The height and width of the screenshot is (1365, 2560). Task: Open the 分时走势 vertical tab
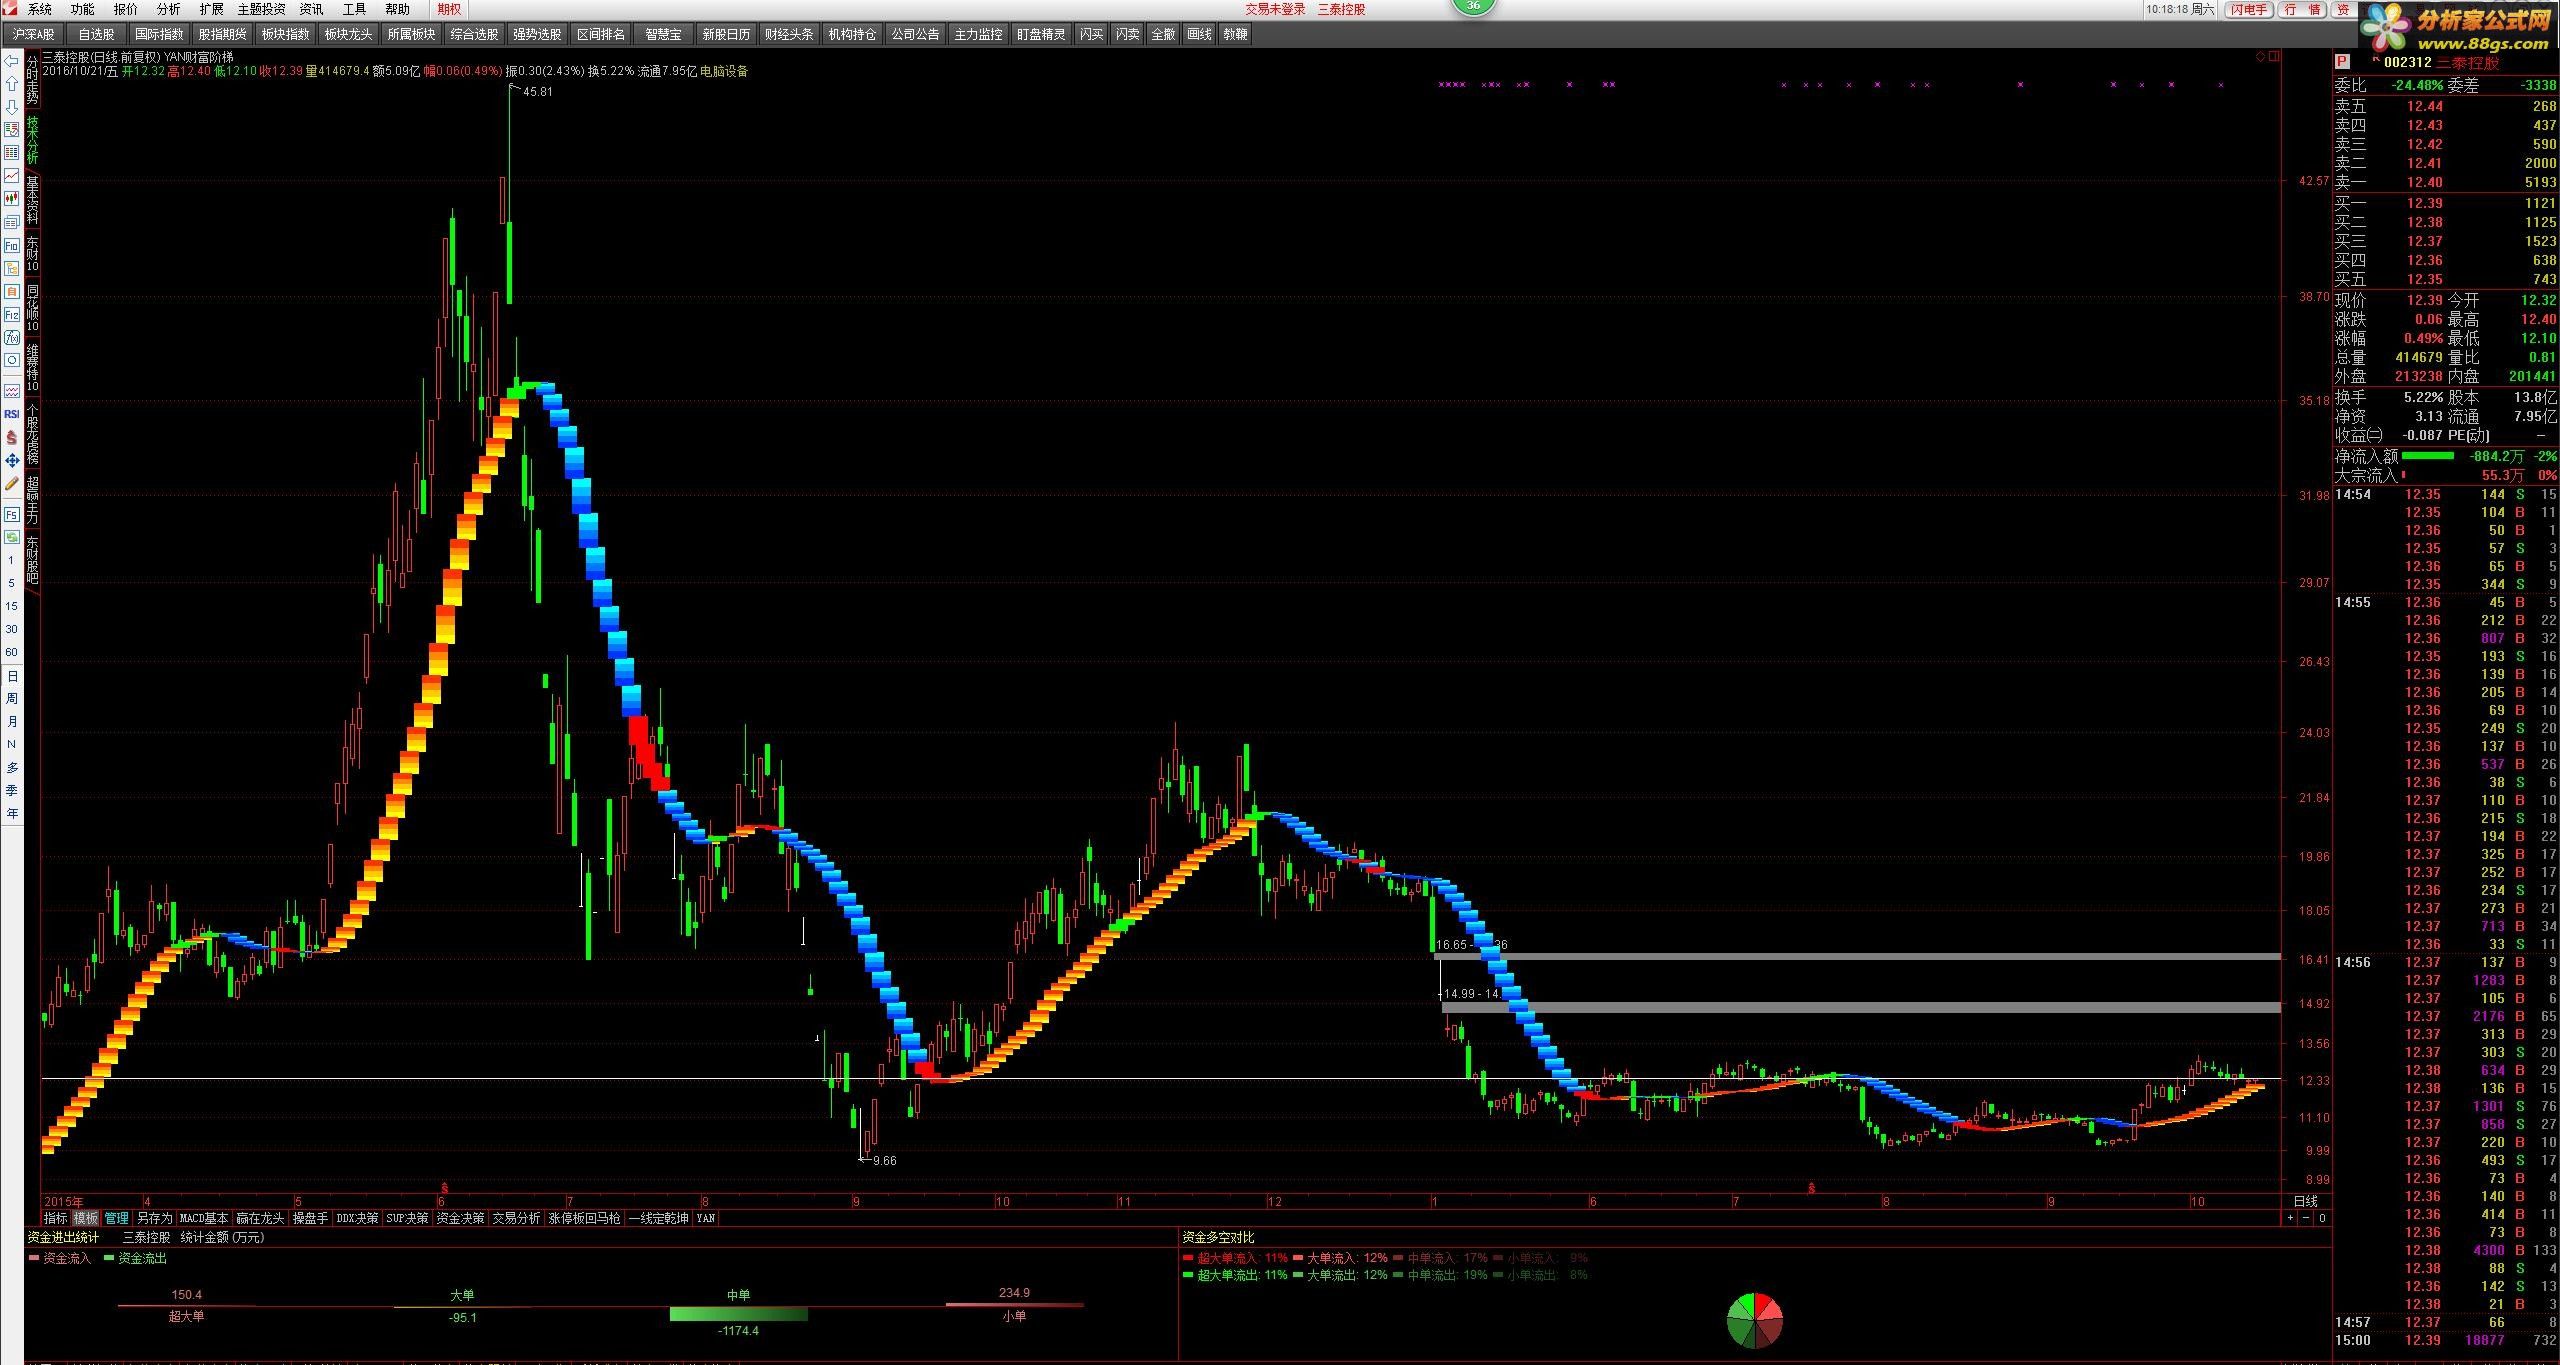pyautogui.click(x=32, y=81)
